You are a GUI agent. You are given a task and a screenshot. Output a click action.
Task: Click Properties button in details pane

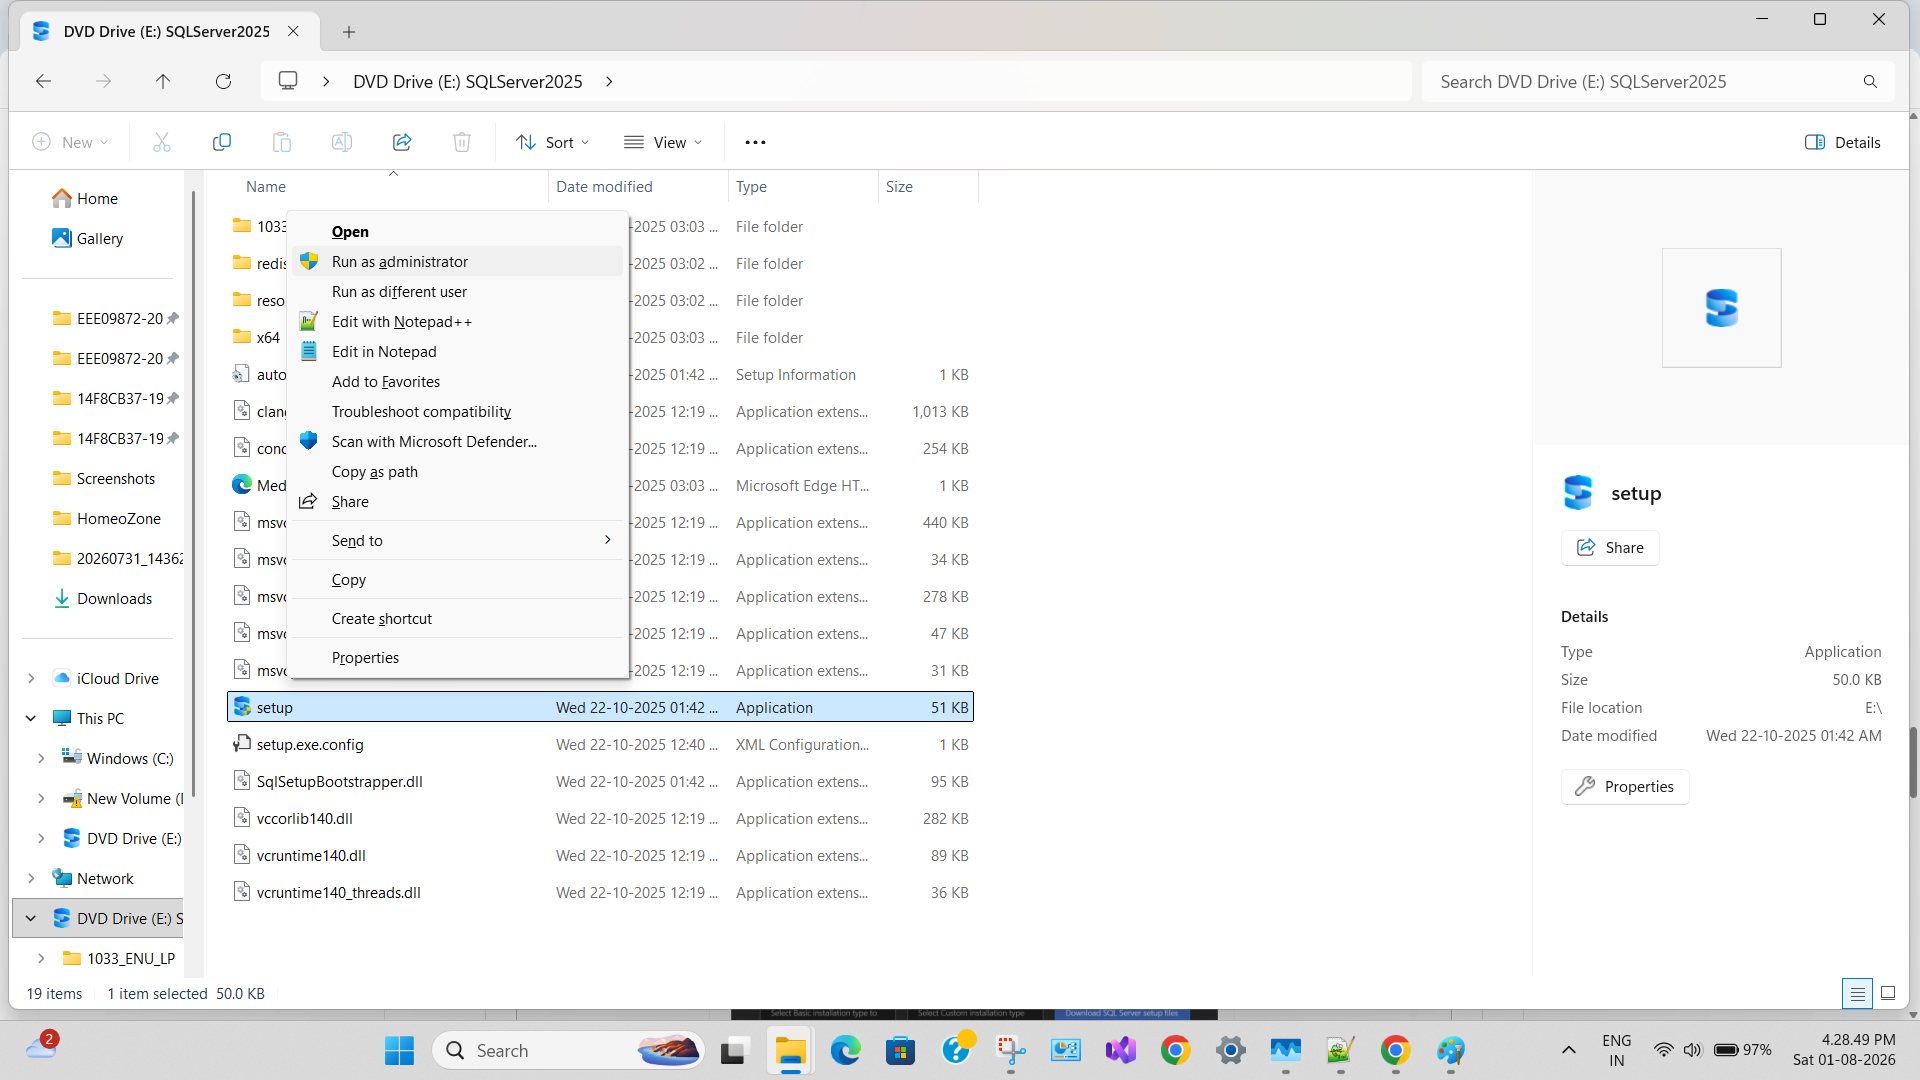click(1625, 786)
